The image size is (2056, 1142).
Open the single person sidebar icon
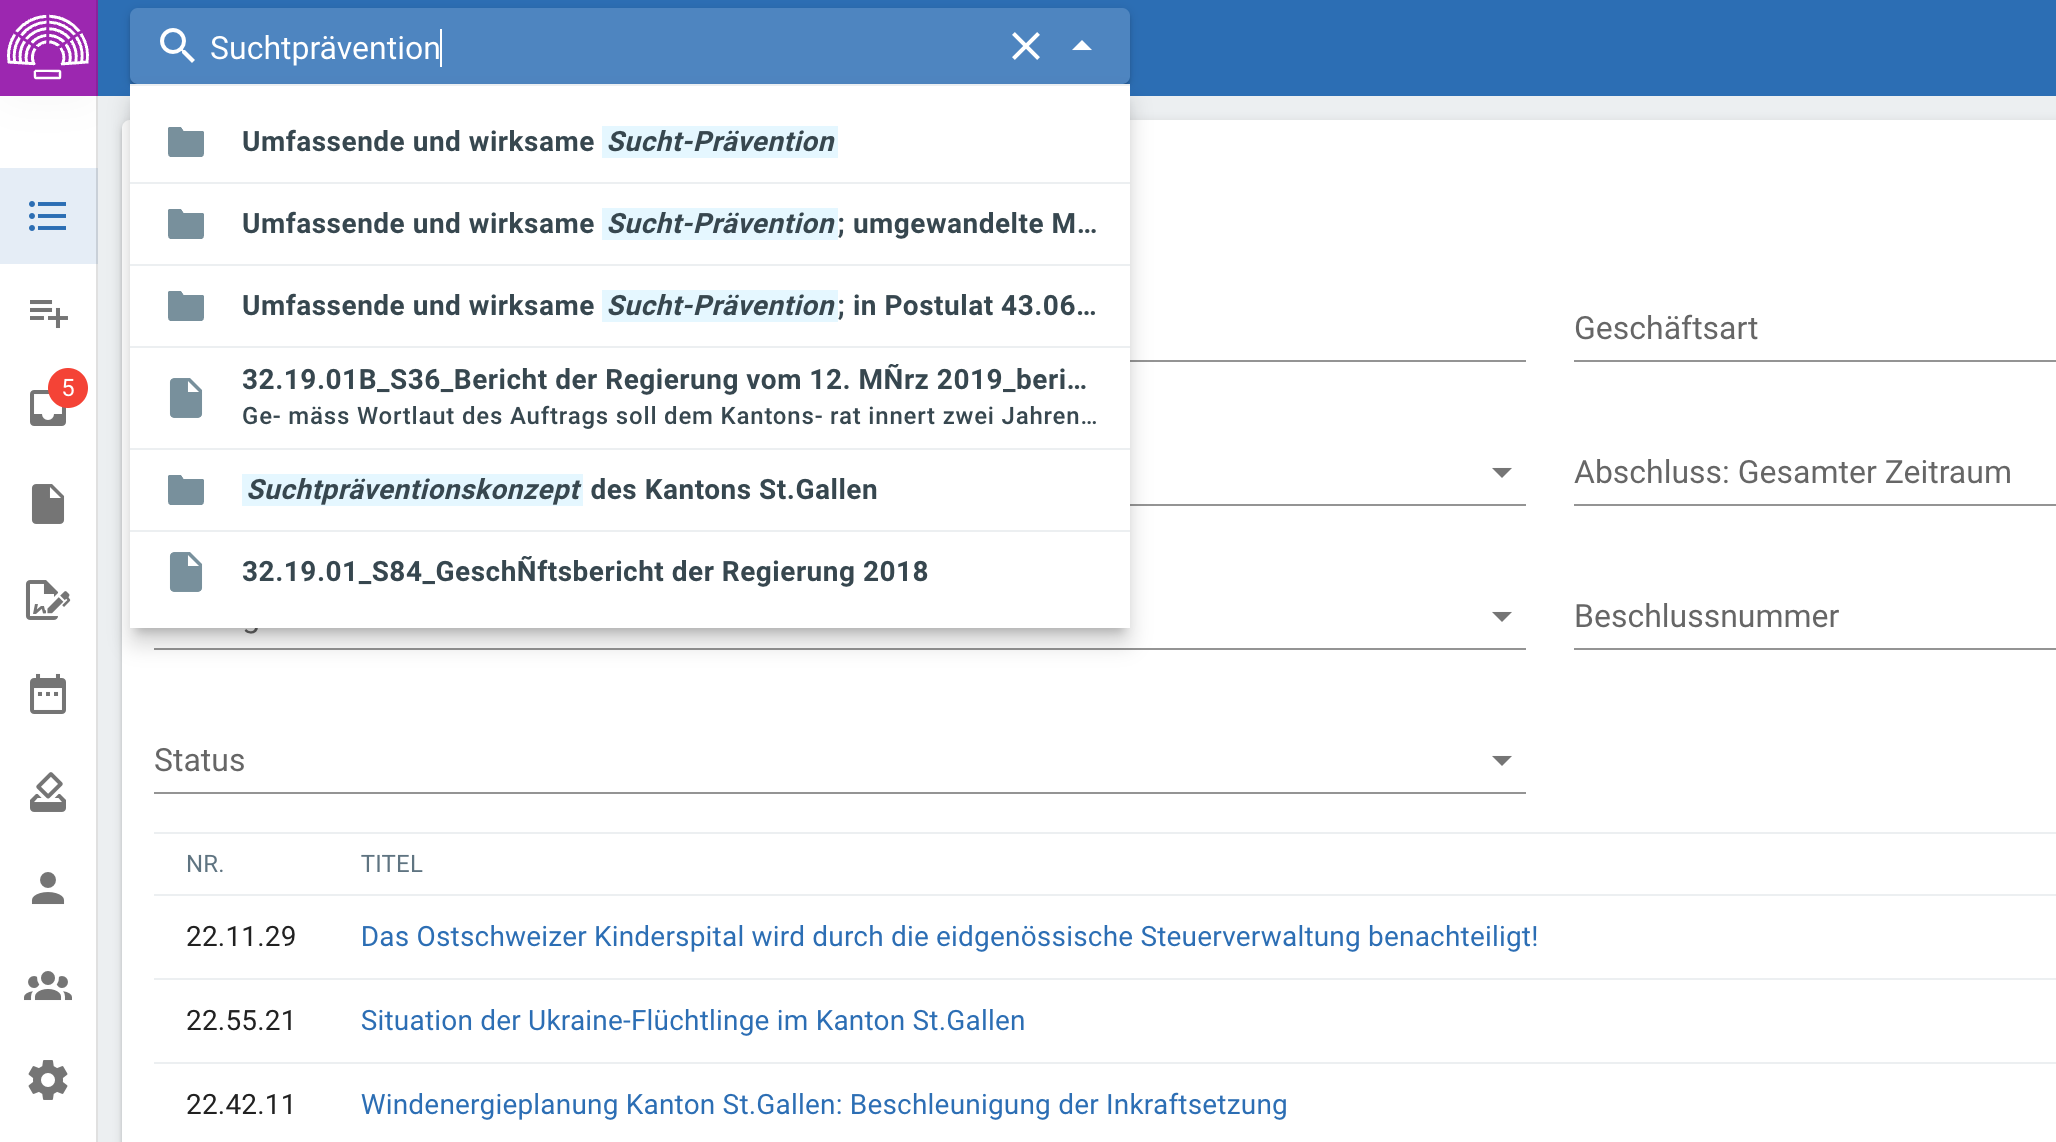[x=48, y=888]
